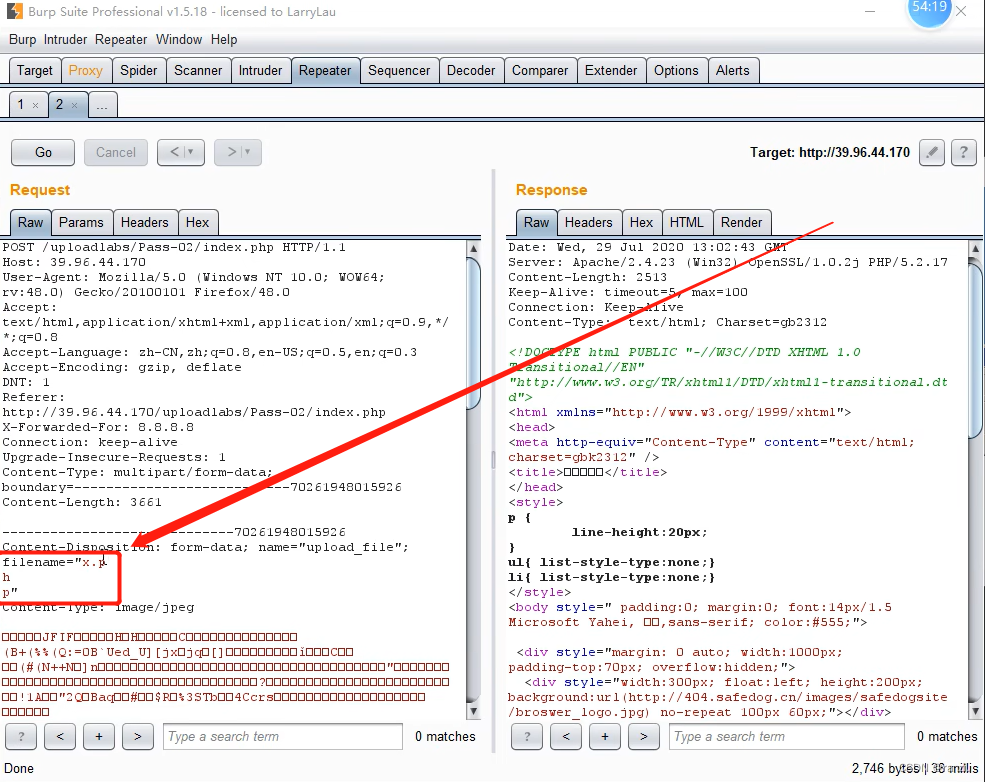985x782 pixels.
Task: Go to previous match in request search
Action: 60,736
